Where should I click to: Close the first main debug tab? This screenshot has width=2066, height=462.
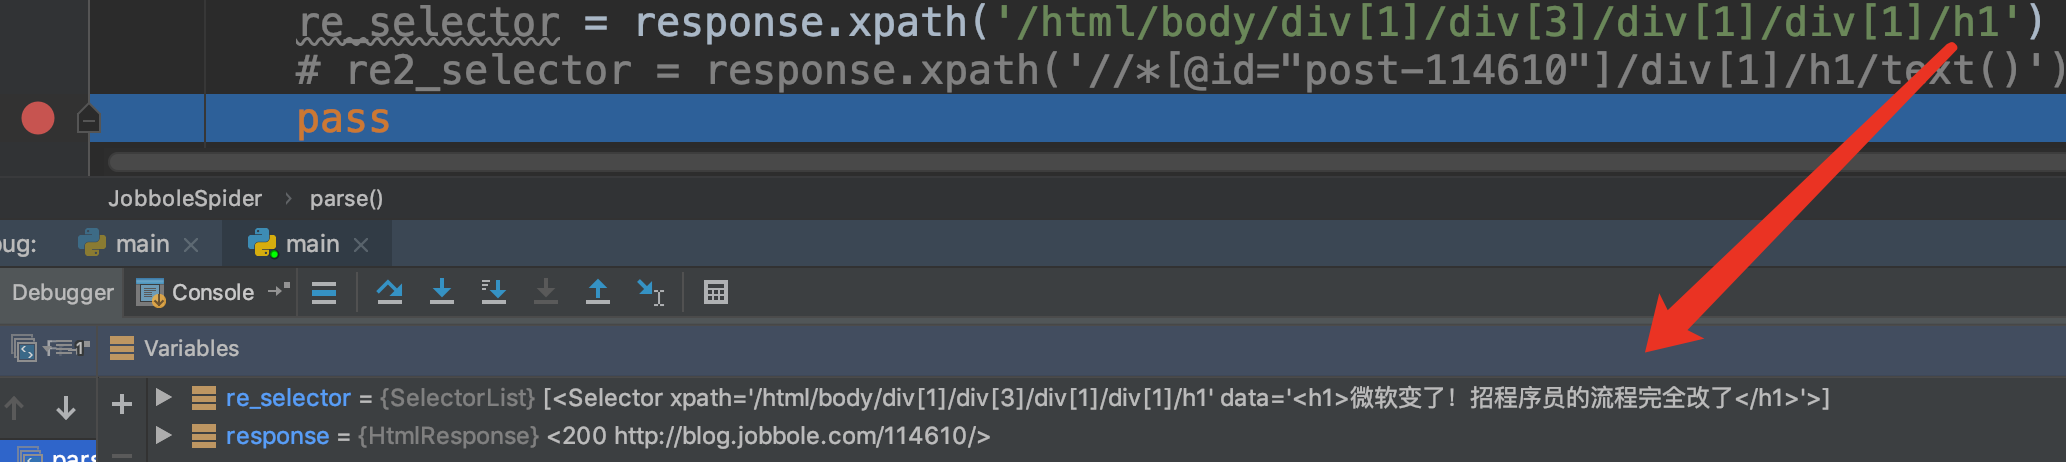click(x=191, y=244)
